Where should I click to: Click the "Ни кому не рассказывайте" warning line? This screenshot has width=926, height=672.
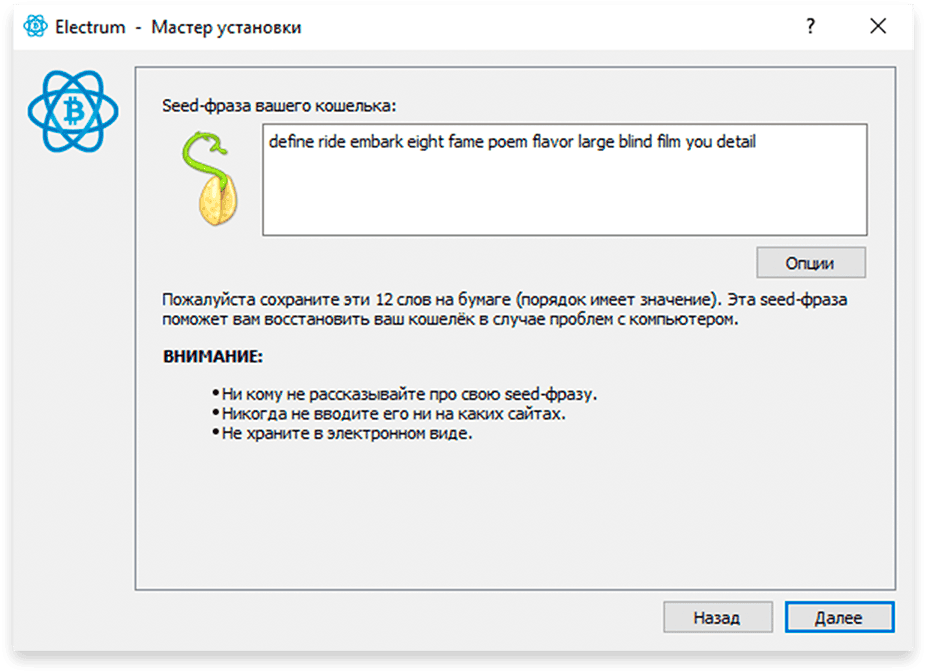pyautogui.click(x=405, y=394)
